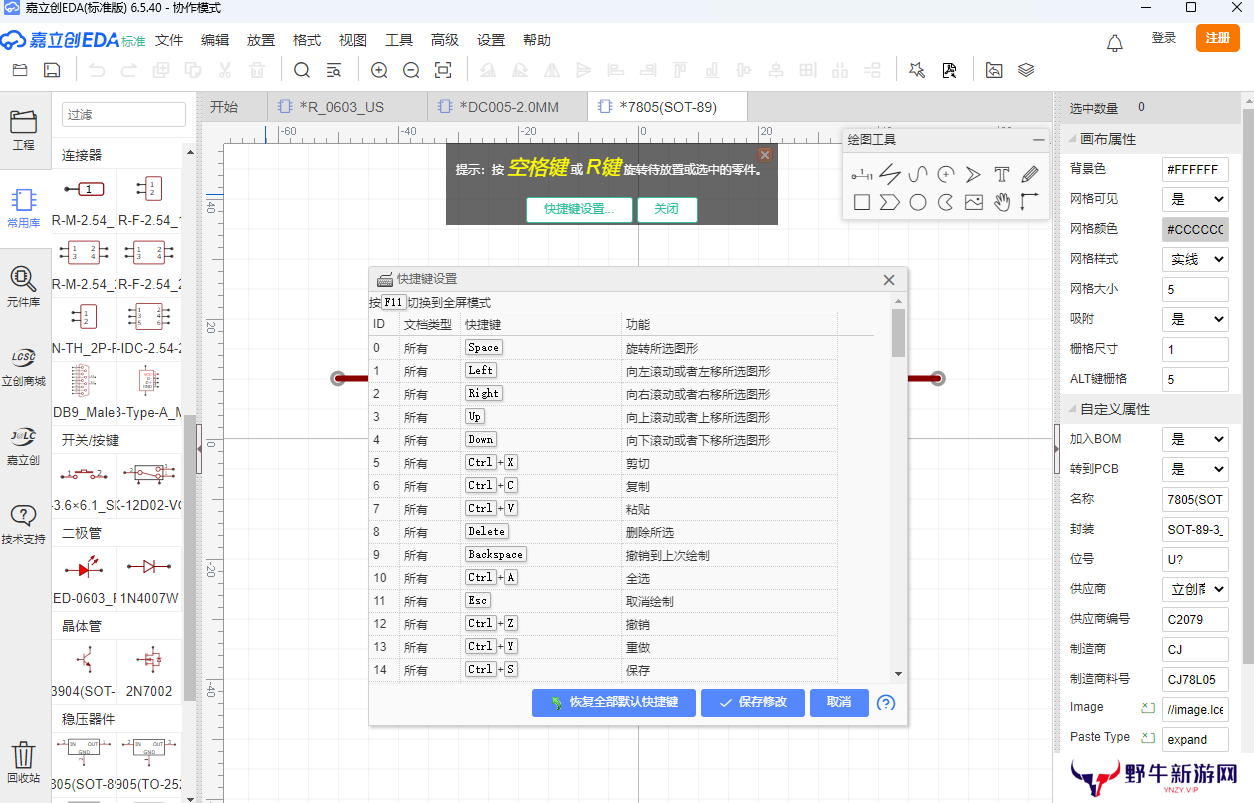Screen dimensions: 1254x803
Task: Switch to the 开始 tab
Action: (x=232, y=107)
